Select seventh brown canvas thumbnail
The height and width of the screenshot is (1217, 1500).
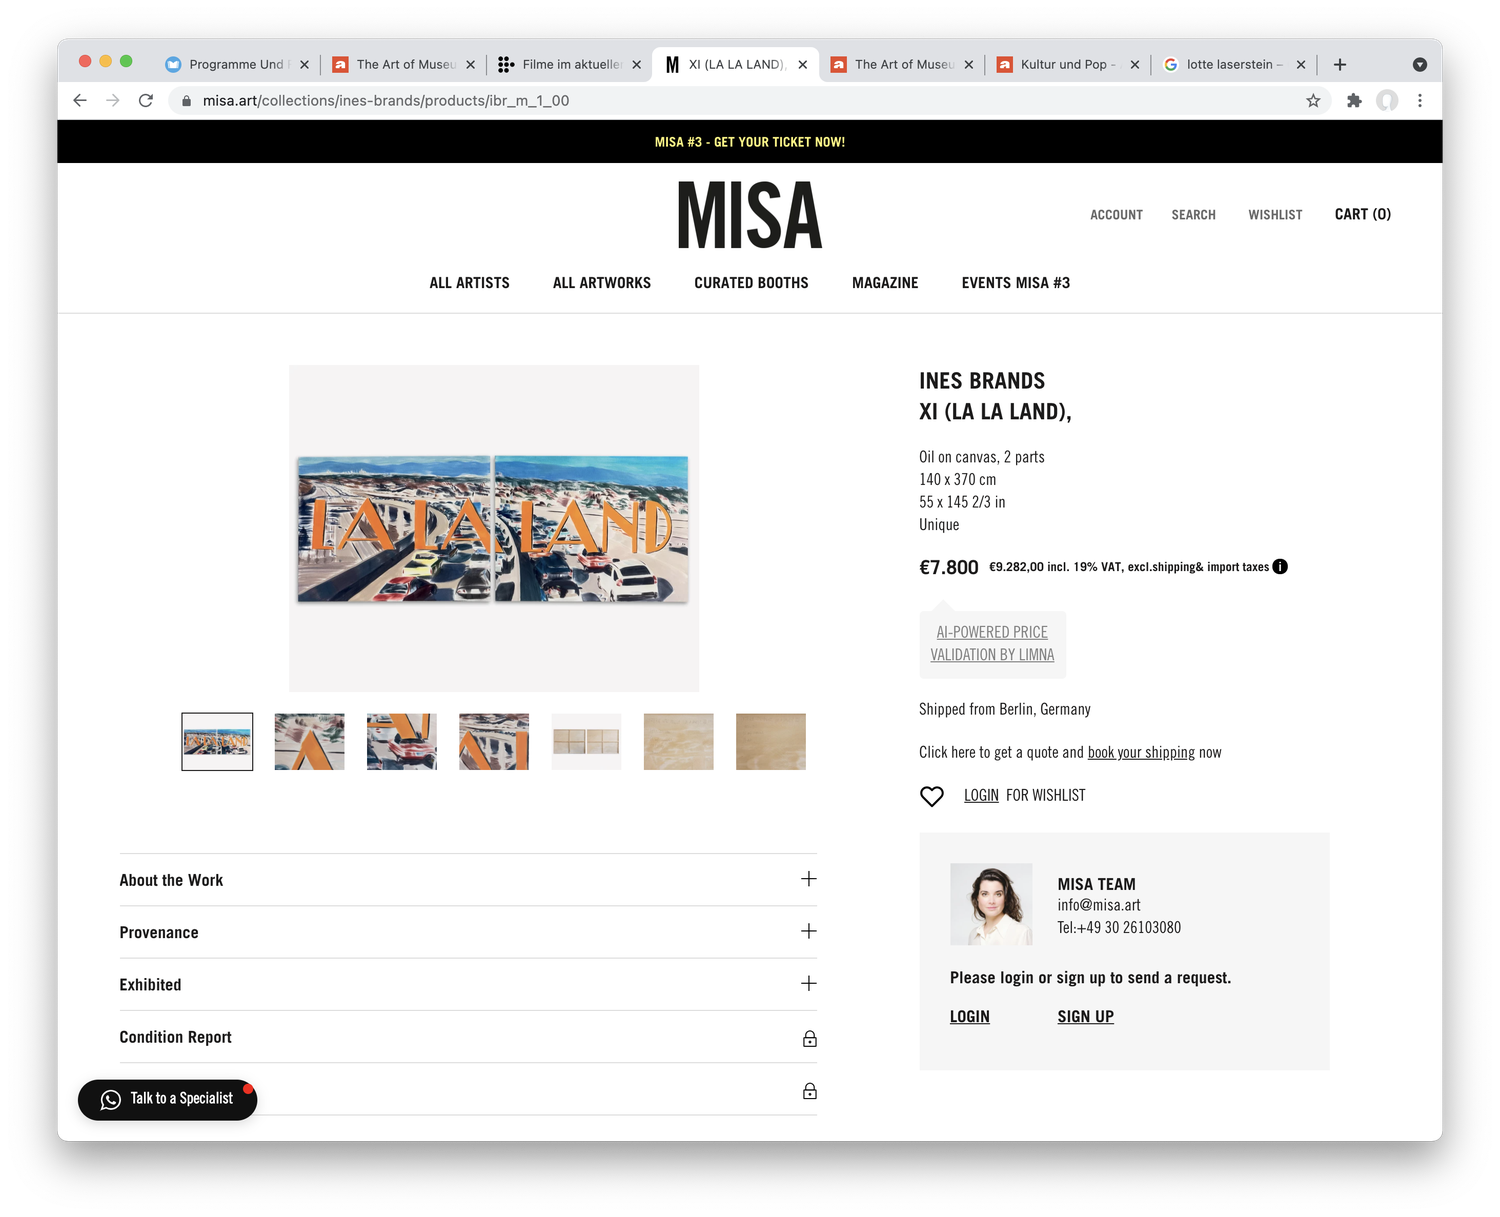[771, 742]
